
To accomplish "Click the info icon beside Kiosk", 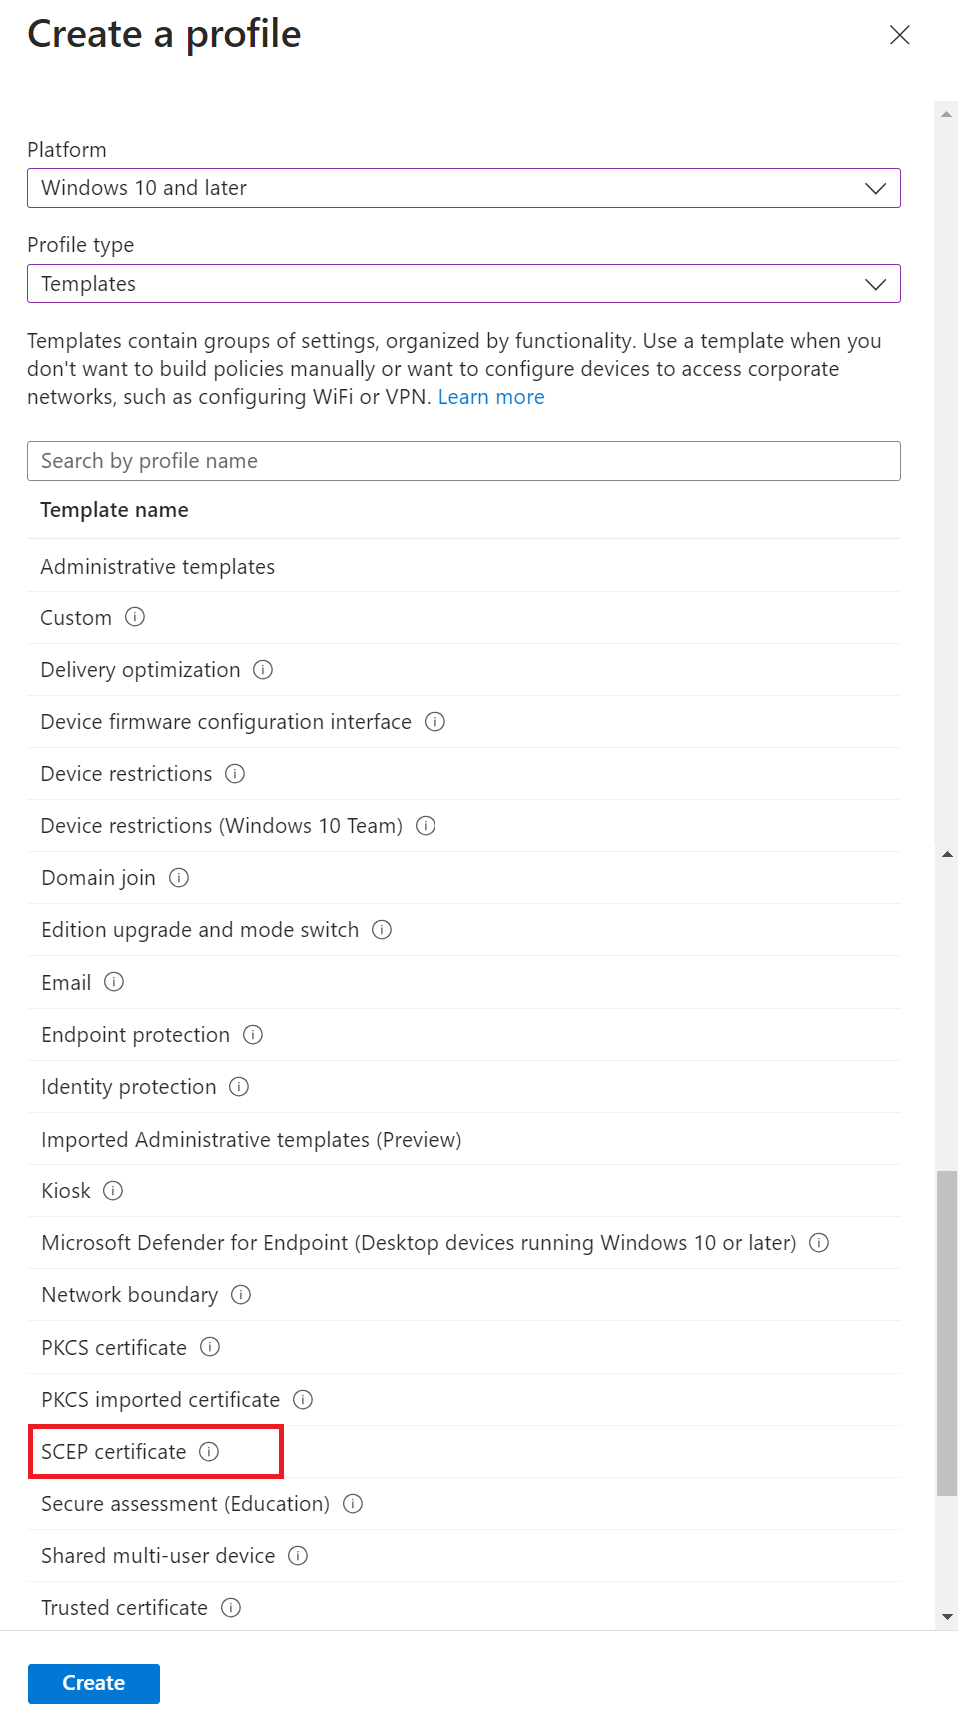I will click(113, 1190).
